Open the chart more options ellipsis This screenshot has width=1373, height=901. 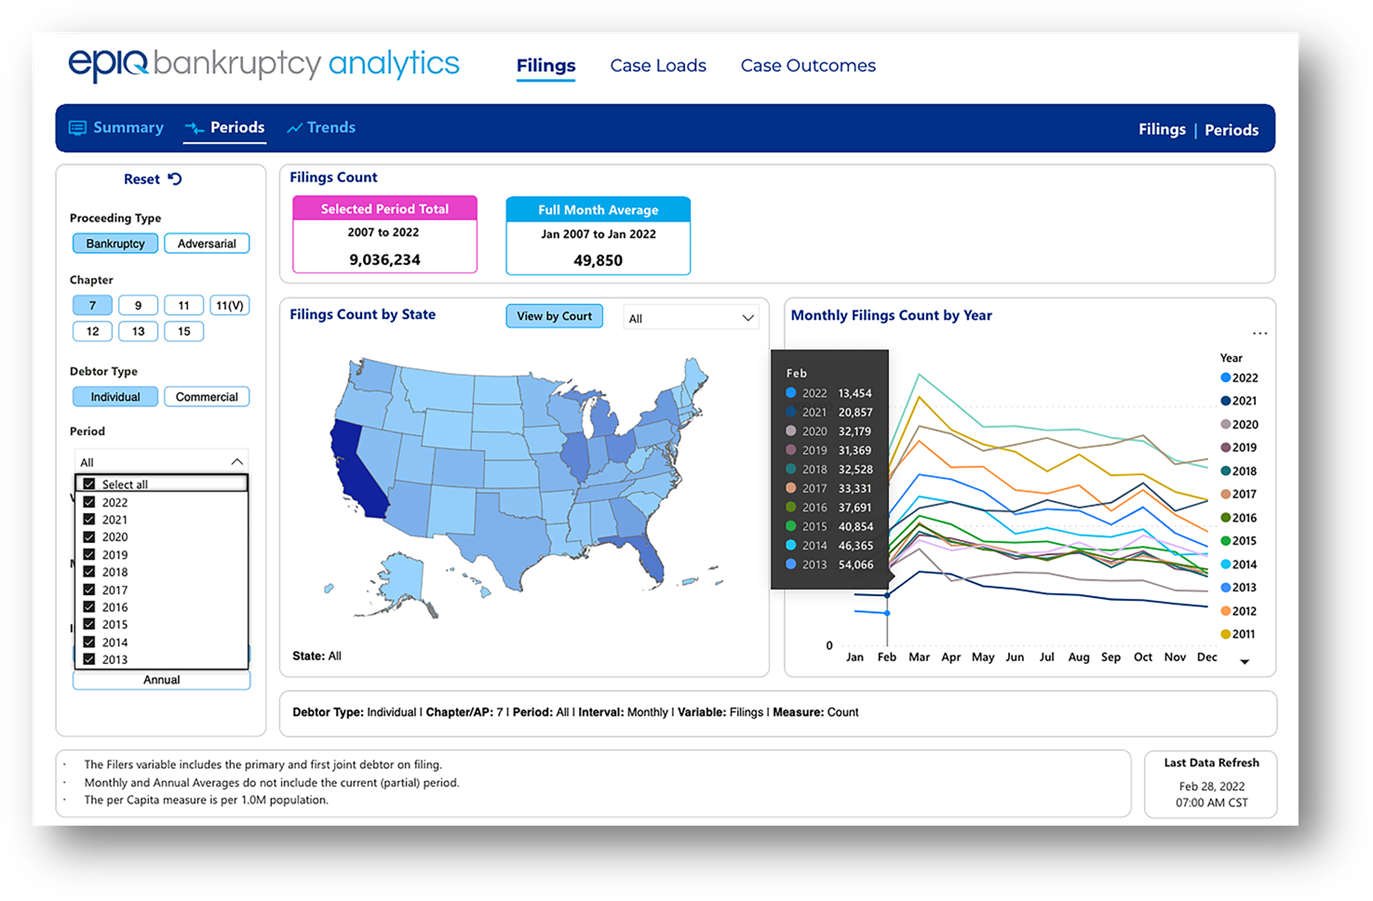tap(1260, 333)
